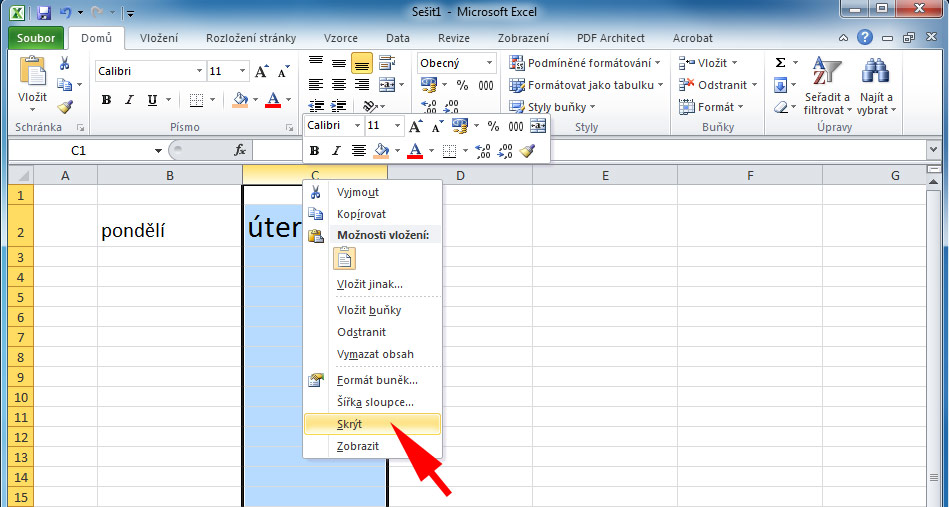The width and height of the screenshot is (949, 507).
Task: Toggle Underline in the ribbon Písmo group
Action: [x=152, y=100]
